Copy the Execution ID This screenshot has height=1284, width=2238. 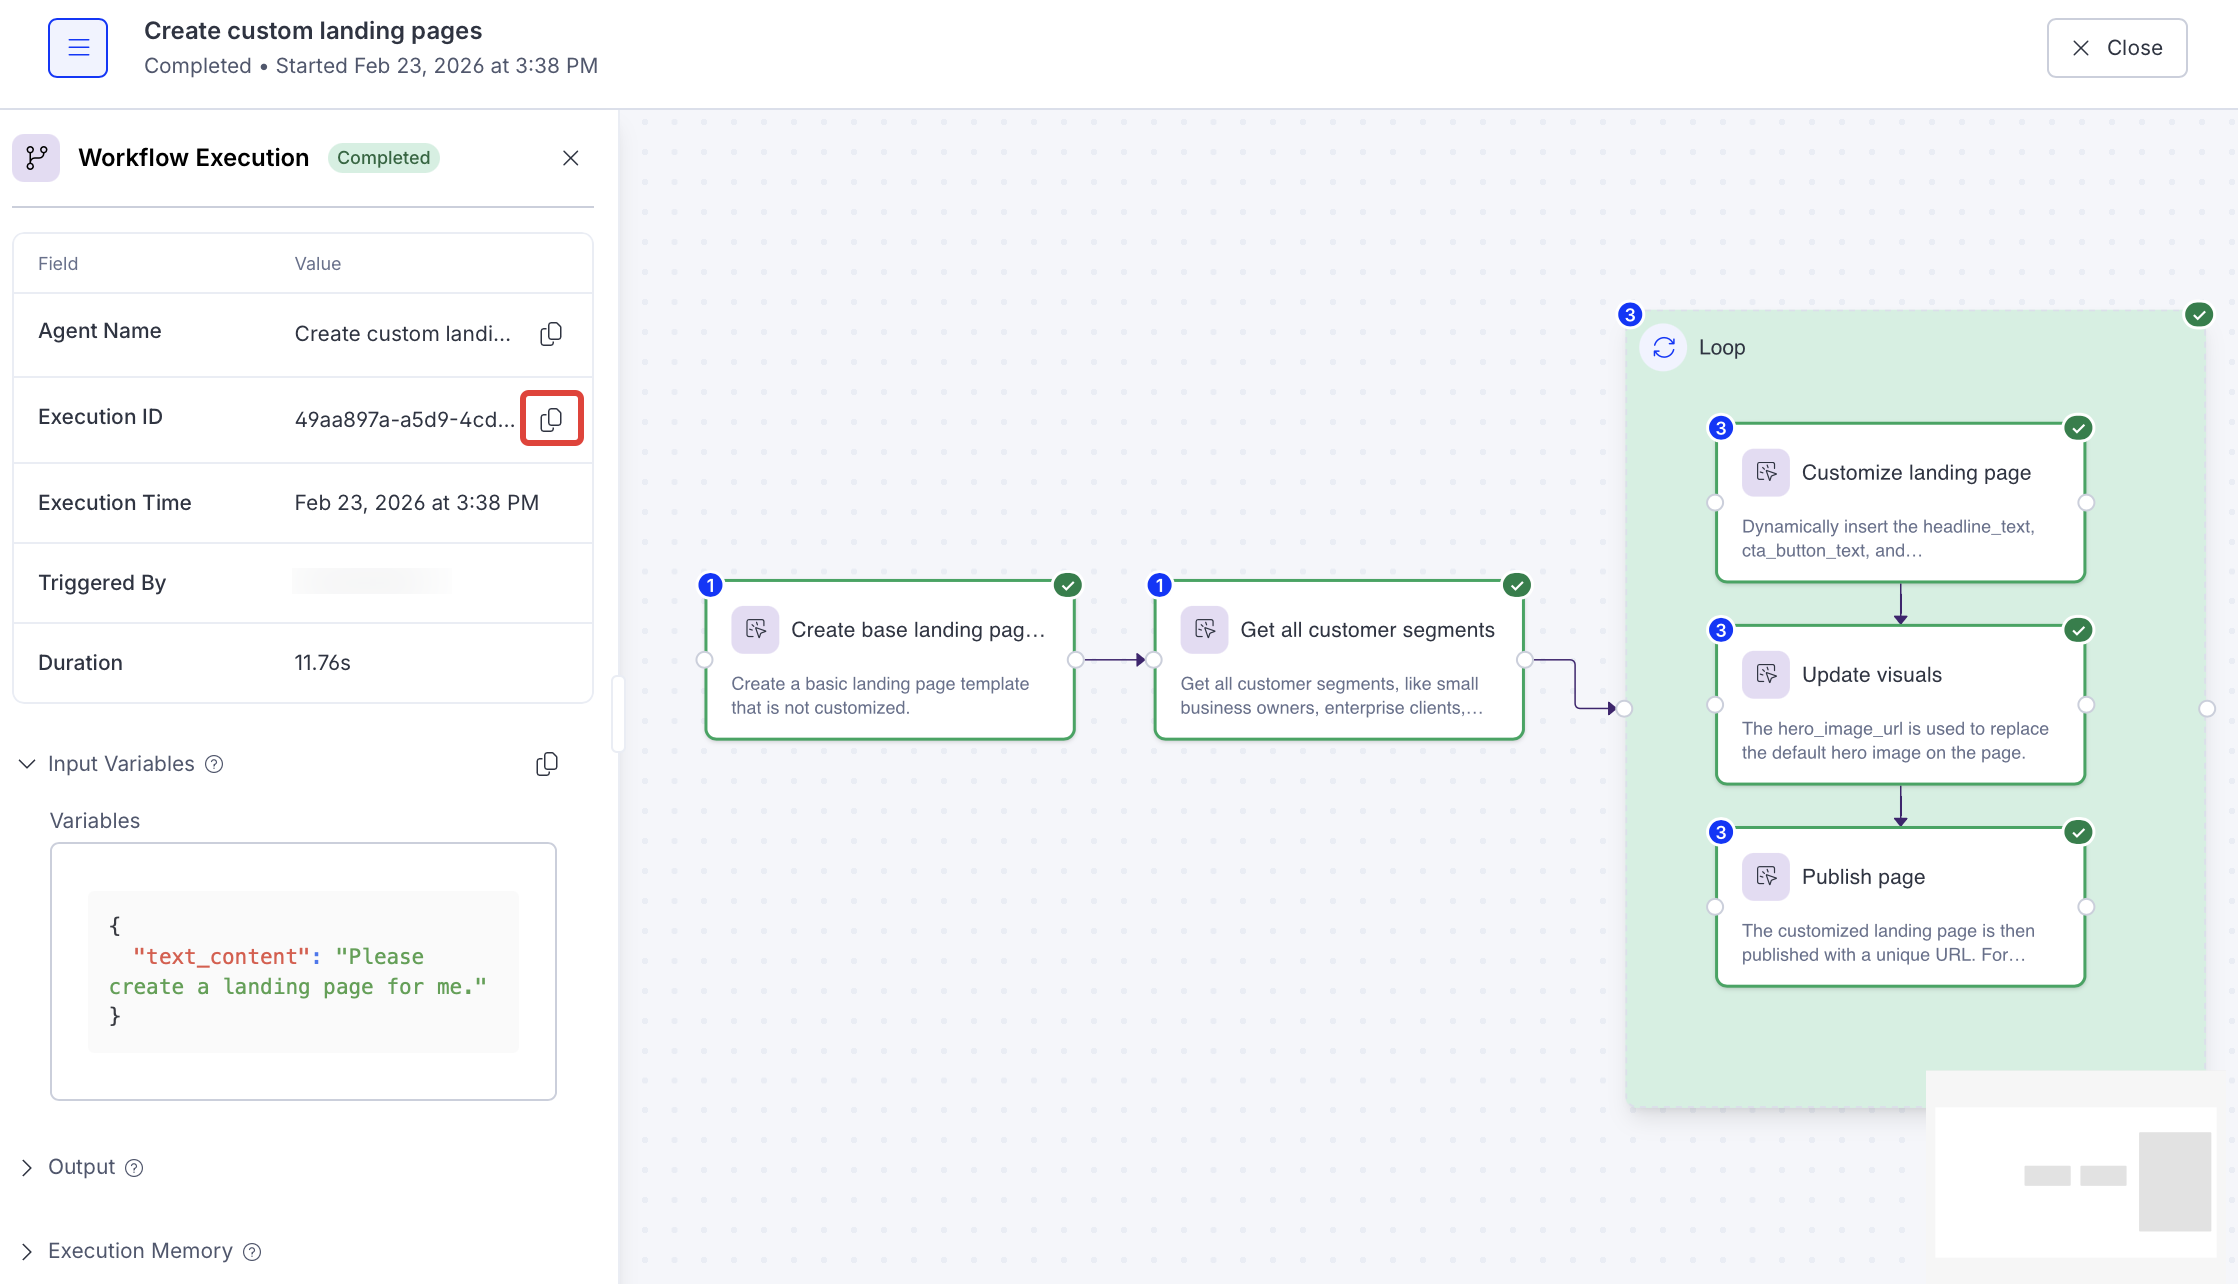click(x=551, y=419)
